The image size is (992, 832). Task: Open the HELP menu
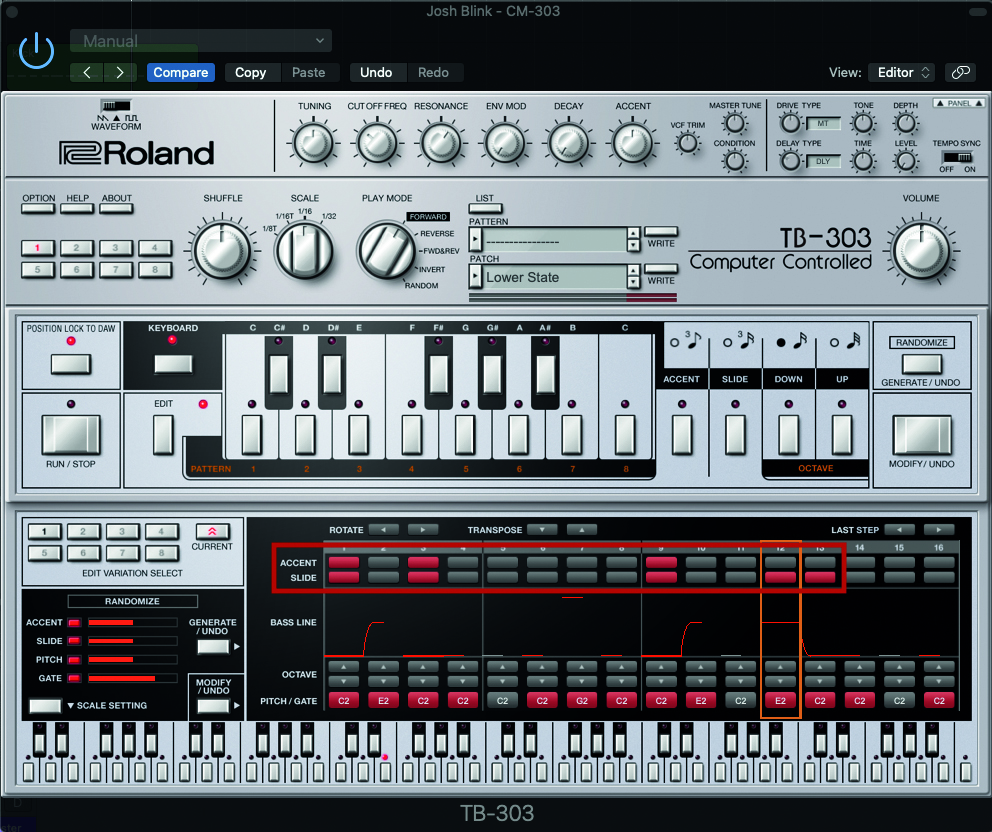(x=77, y=209)
